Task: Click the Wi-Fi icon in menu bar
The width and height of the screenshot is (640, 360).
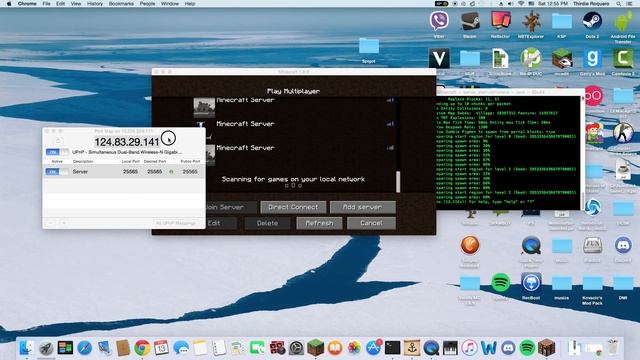Action: 521,4
